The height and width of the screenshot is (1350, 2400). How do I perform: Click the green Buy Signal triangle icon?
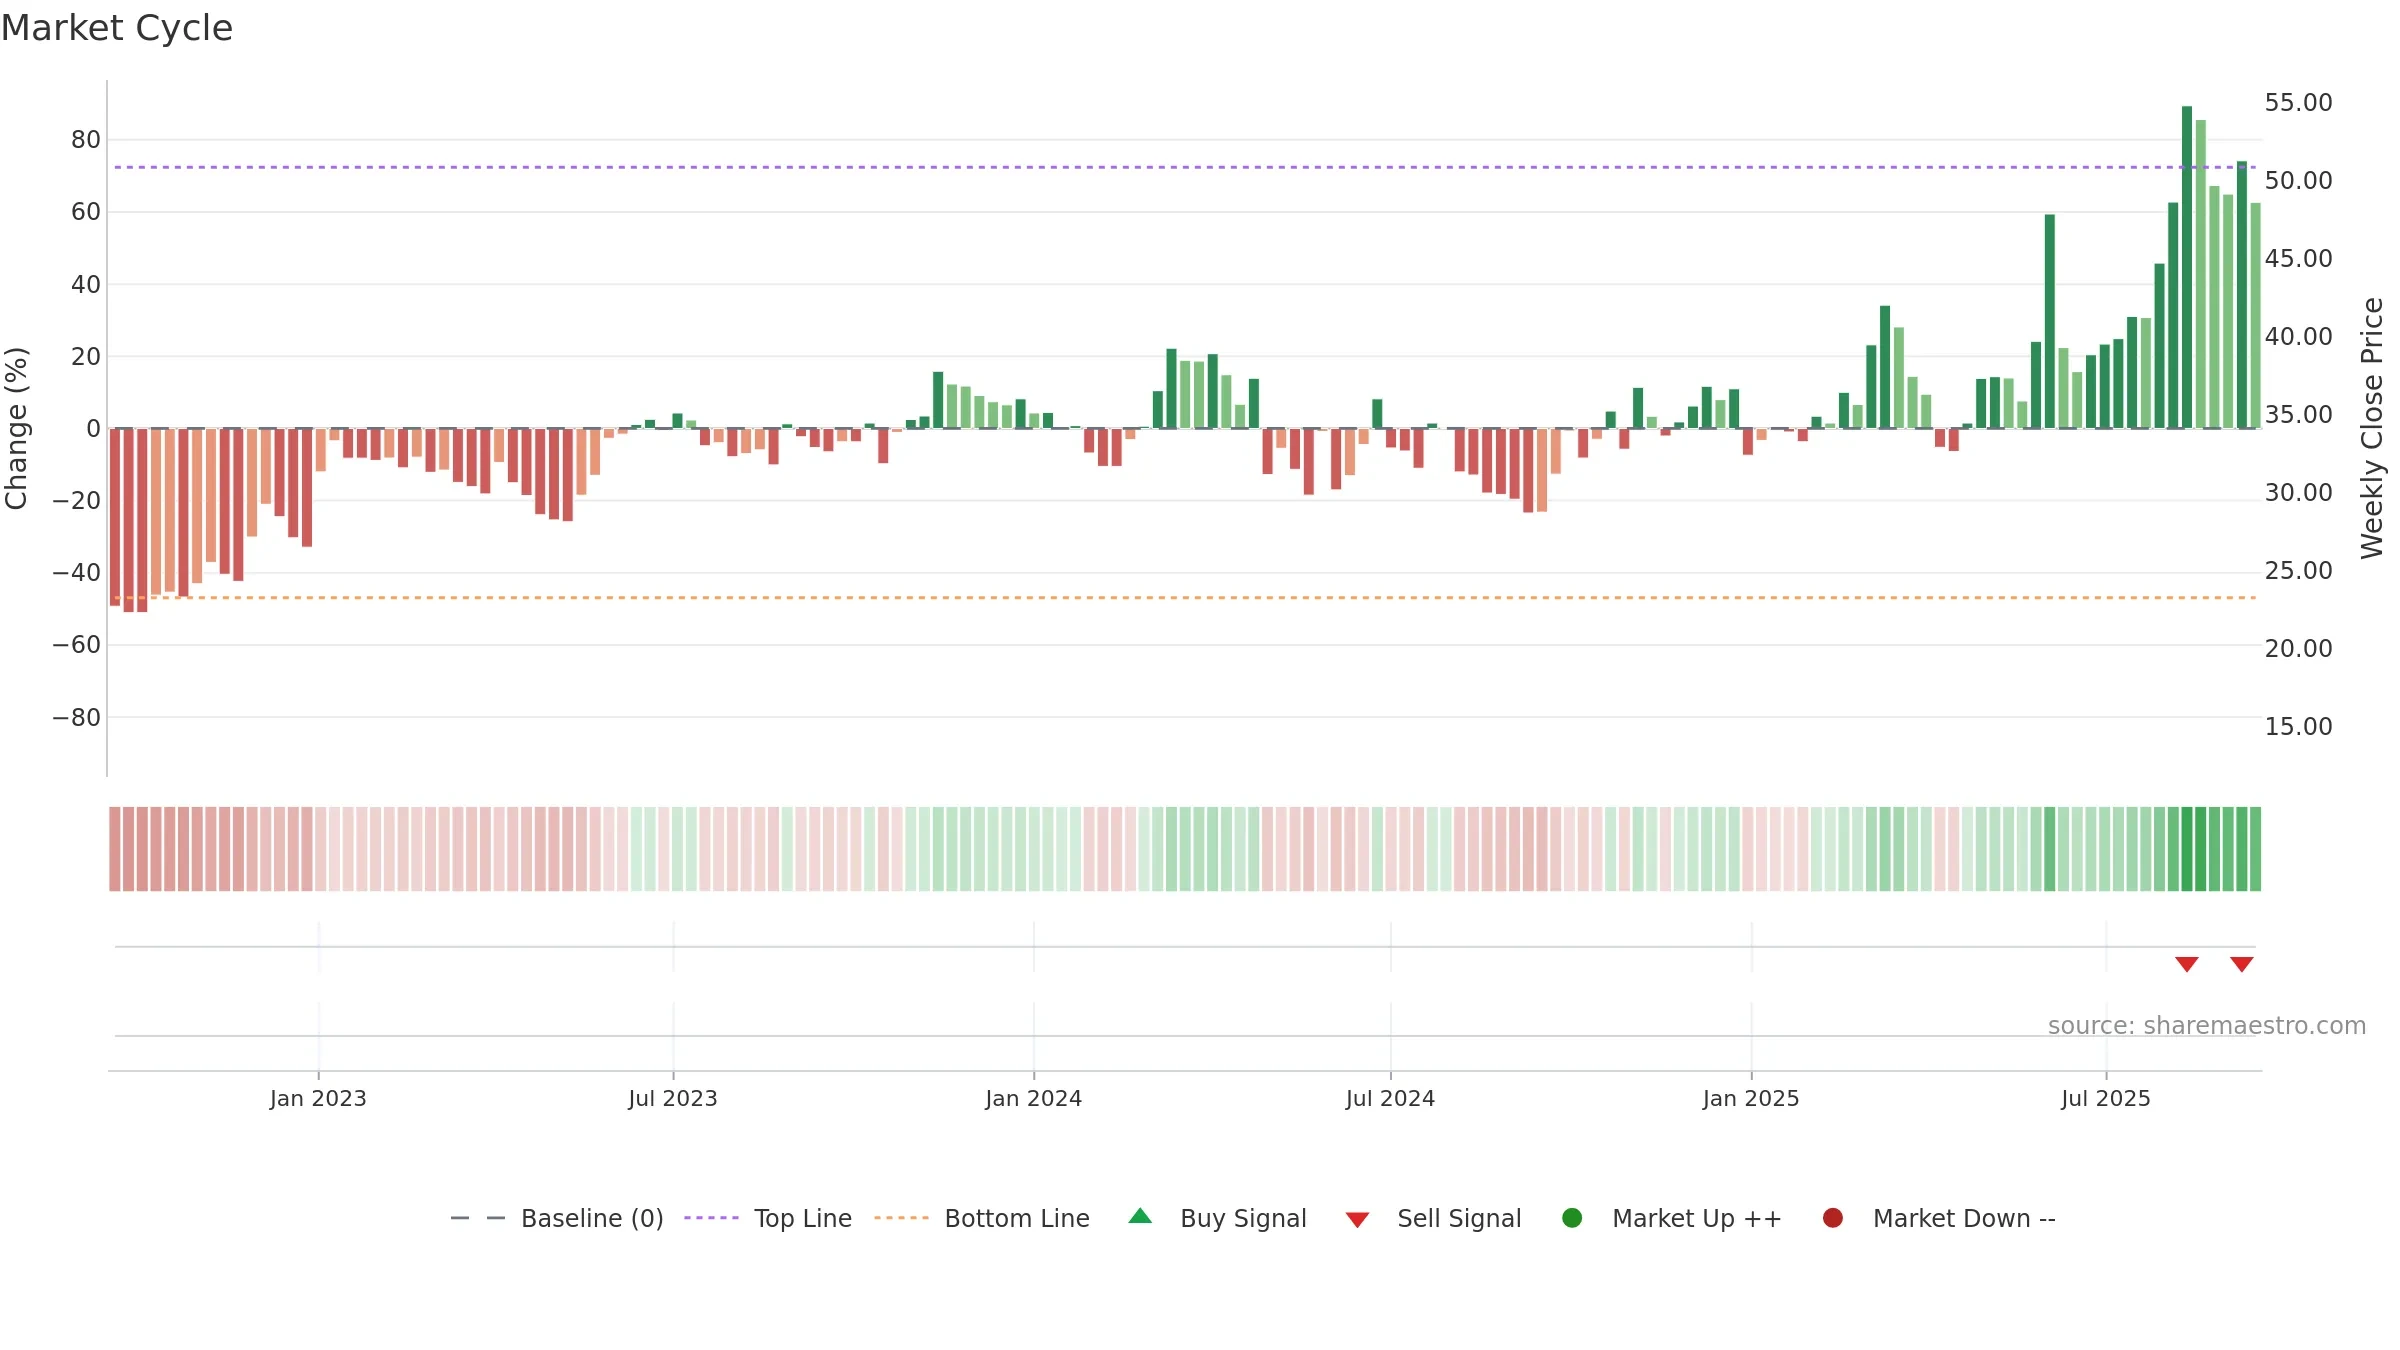[1140, 1217]
